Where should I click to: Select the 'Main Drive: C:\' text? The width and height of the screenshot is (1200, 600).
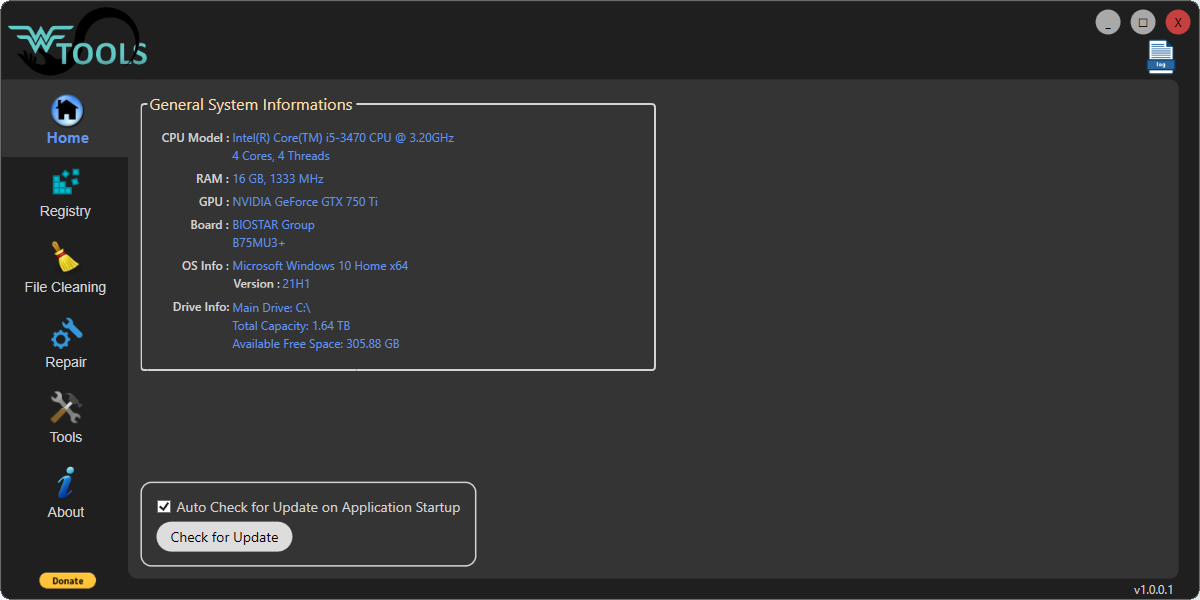tap(271, 308)
